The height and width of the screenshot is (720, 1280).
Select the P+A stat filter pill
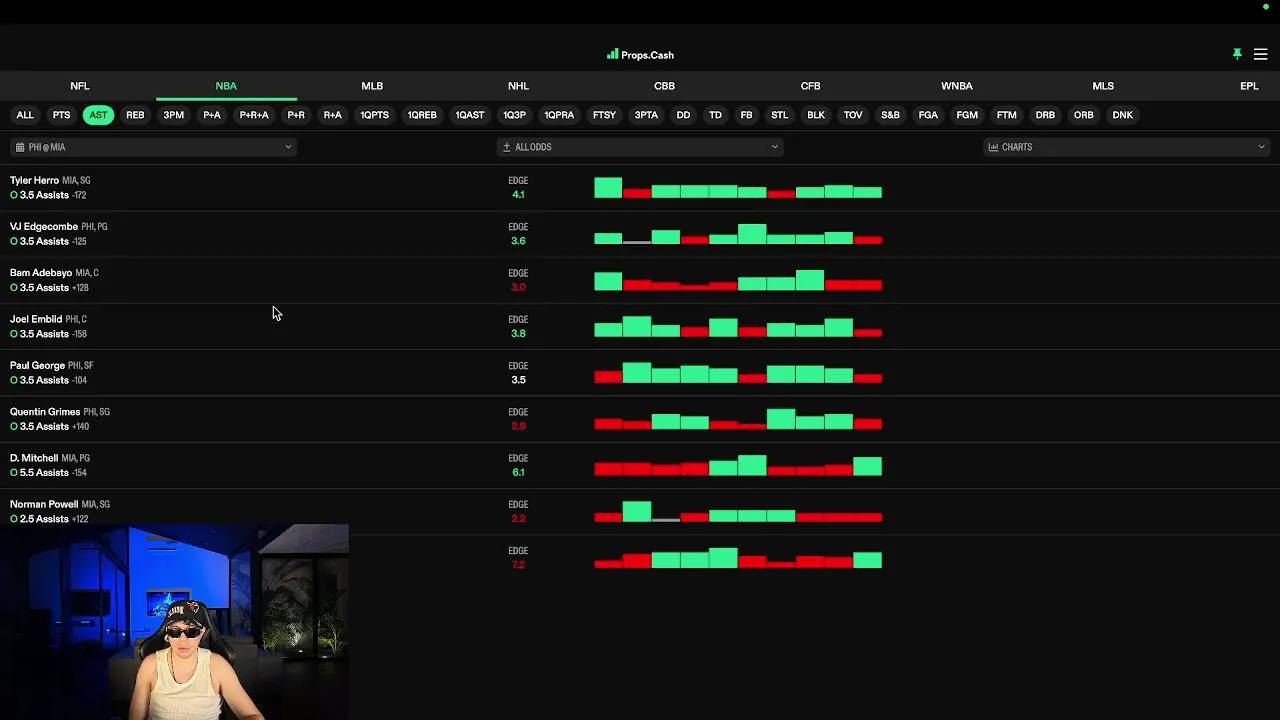[x=212, y=115]
